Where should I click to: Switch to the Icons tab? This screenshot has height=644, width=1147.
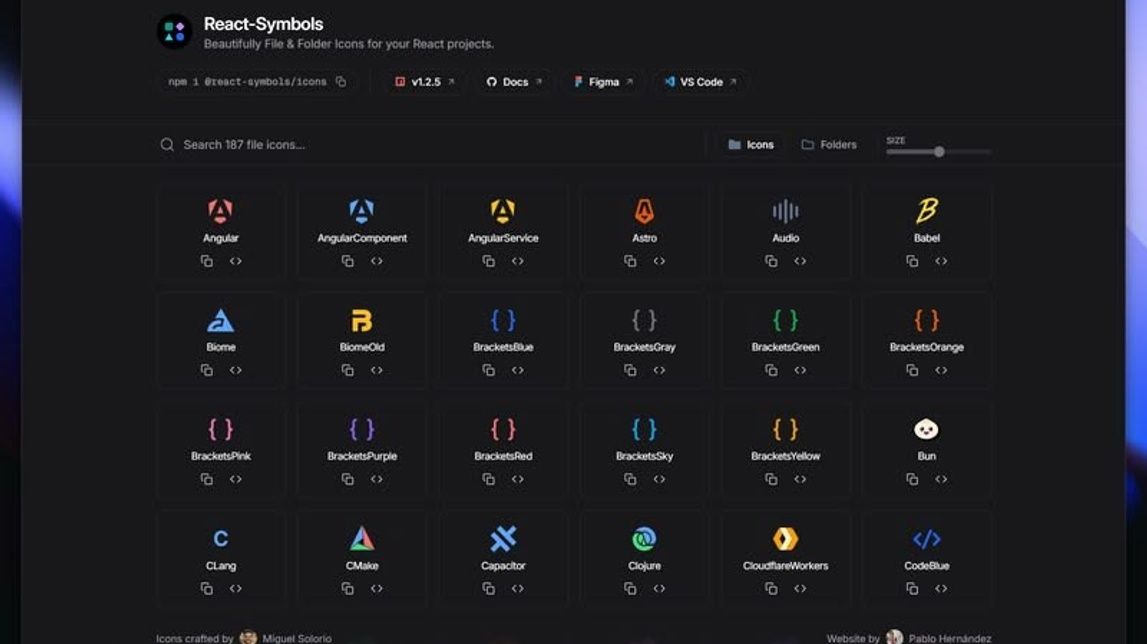pyautogui.click(x=751, y=144)
